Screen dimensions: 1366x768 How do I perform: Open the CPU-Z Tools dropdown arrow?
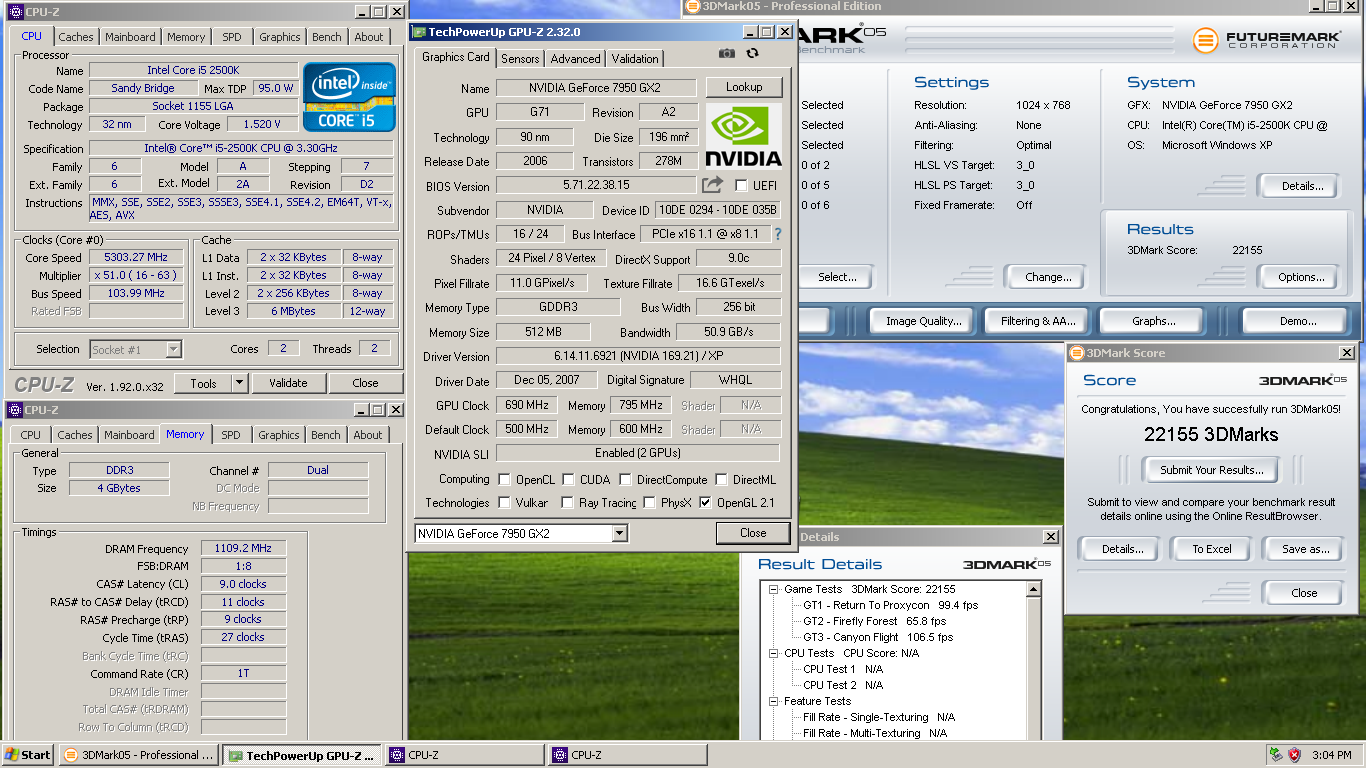point(240,383)
